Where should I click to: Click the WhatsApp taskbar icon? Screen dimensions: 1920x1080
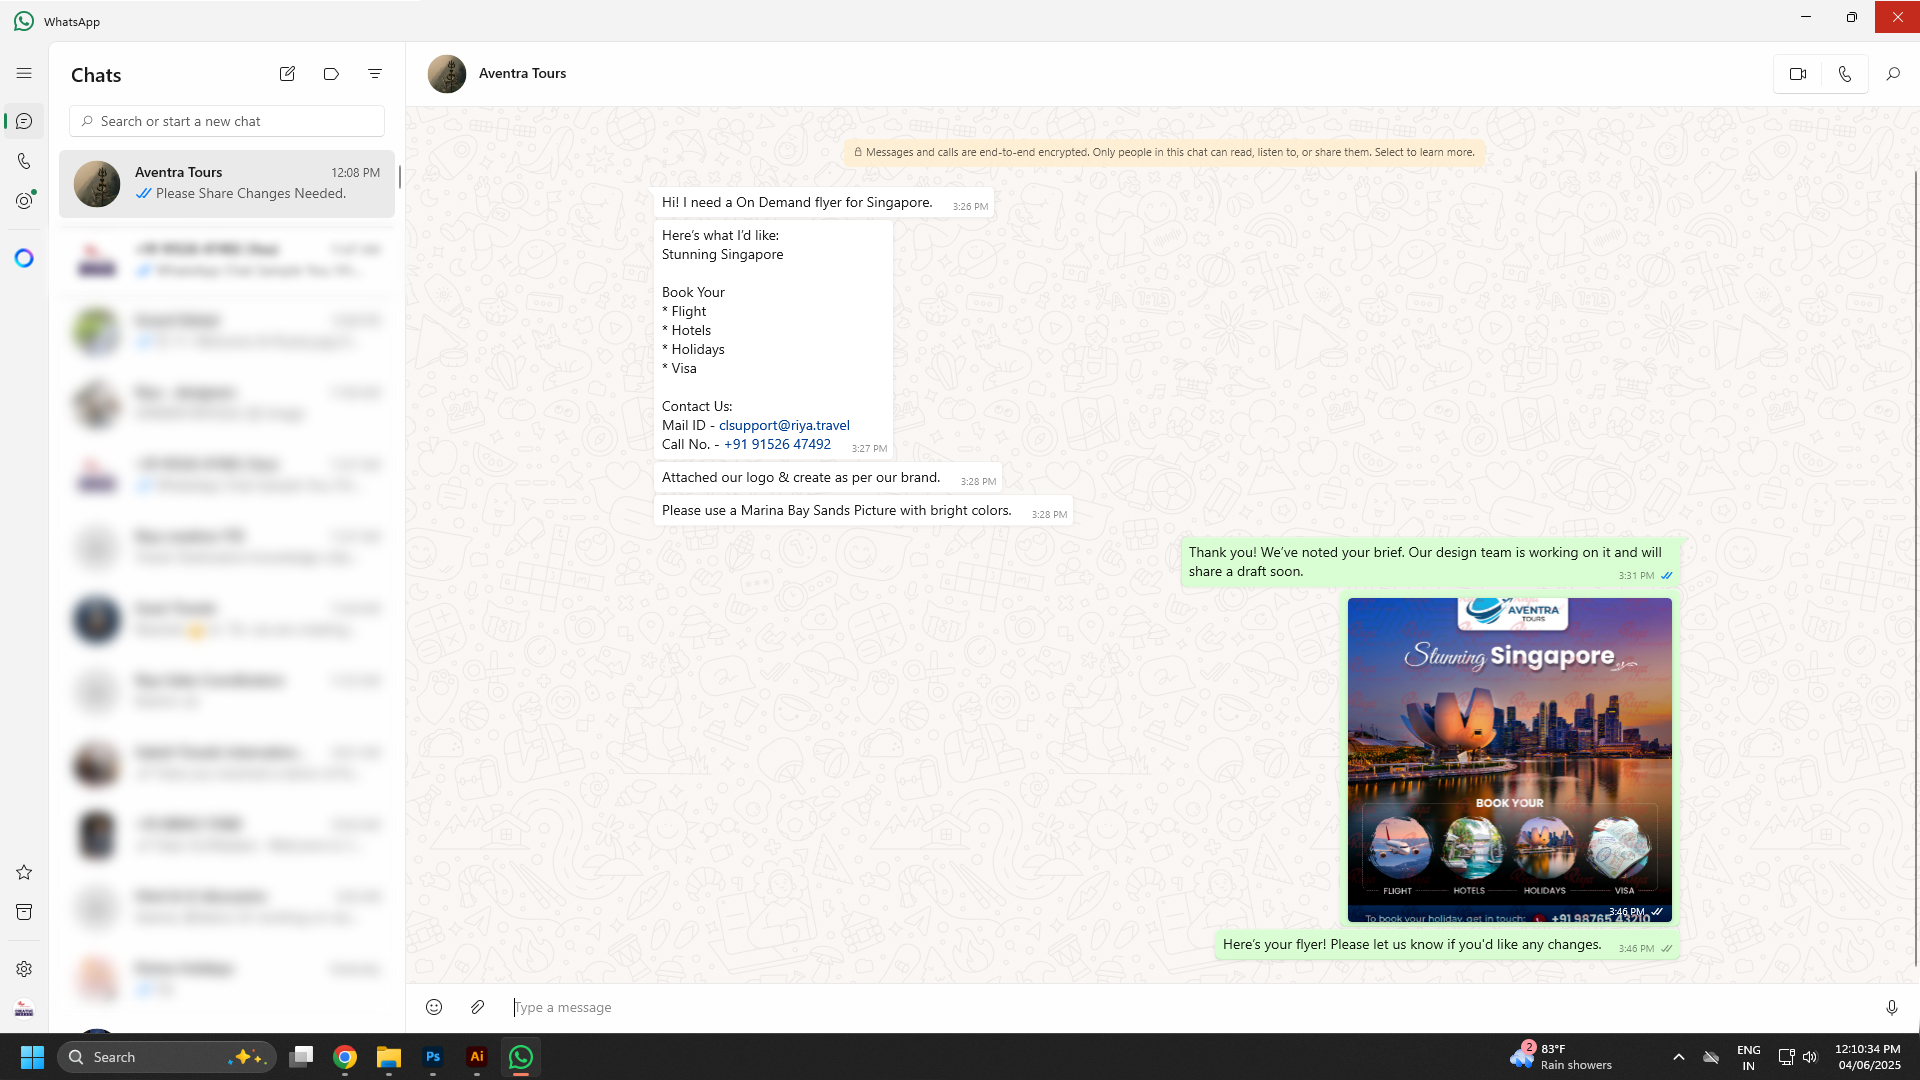pos(521,1057)
